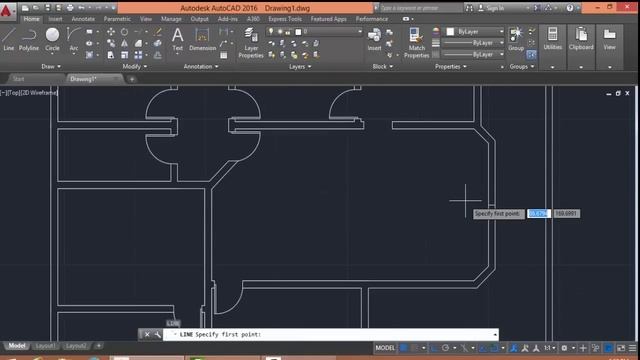Toggle 2D object snap in status bar
This screenshot has height=360, width=640.
494,348
